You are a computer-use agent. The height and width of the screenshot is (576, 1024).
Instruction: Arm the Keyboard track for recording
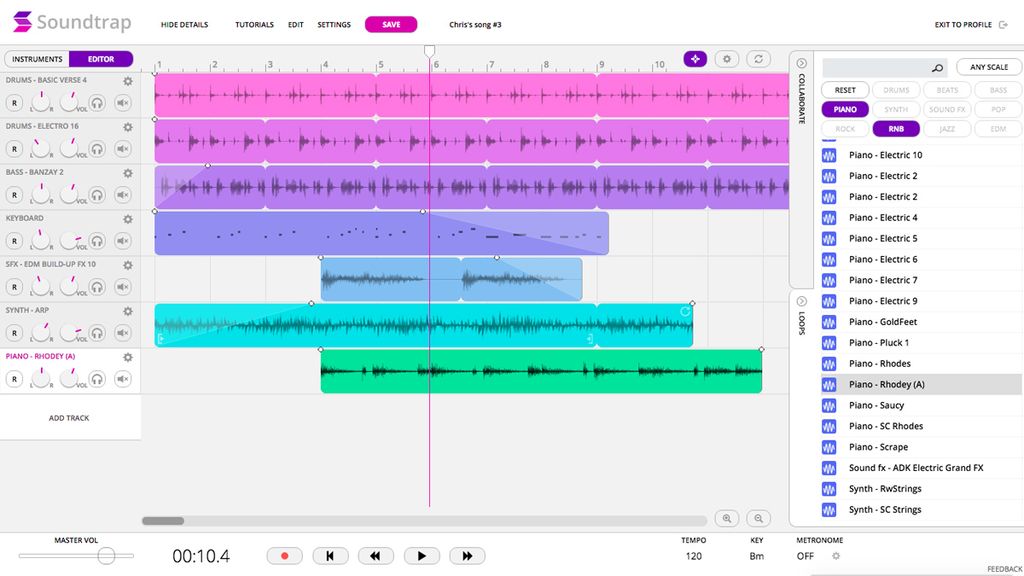[x=14, y=241]
